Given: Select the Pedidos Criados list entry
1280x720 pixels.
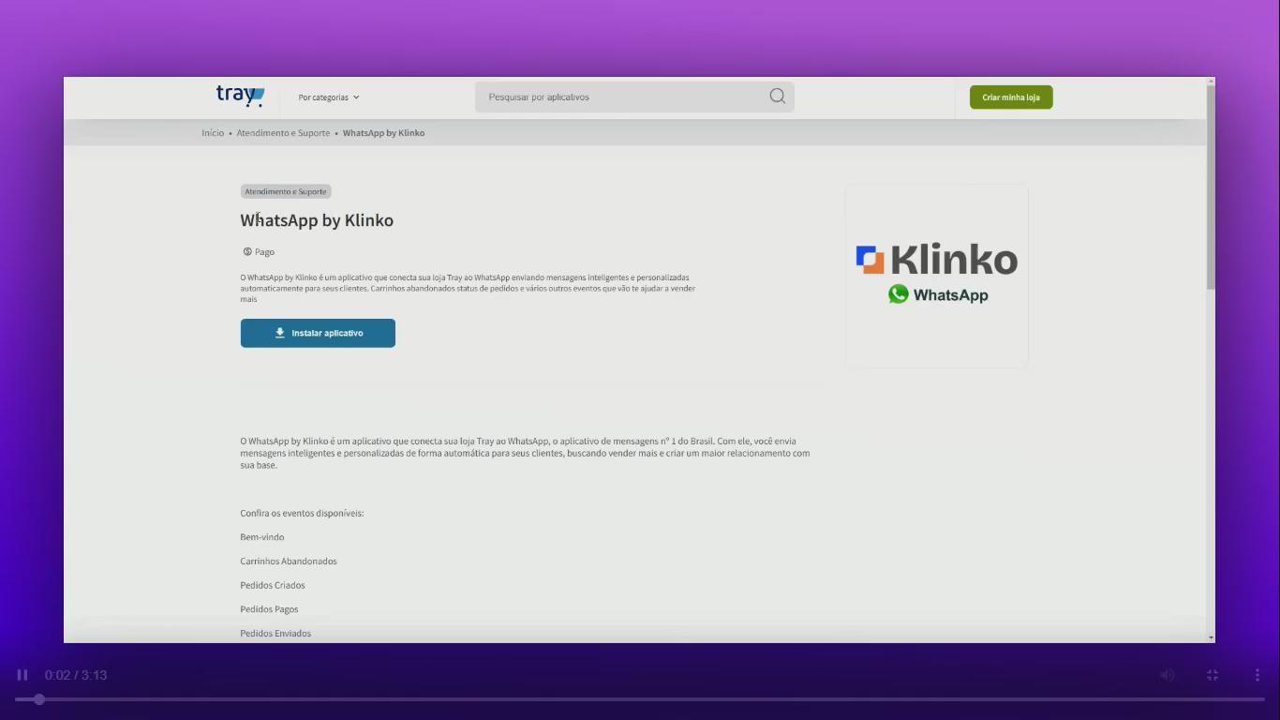Looking at the screenshot, I should 272,585.
